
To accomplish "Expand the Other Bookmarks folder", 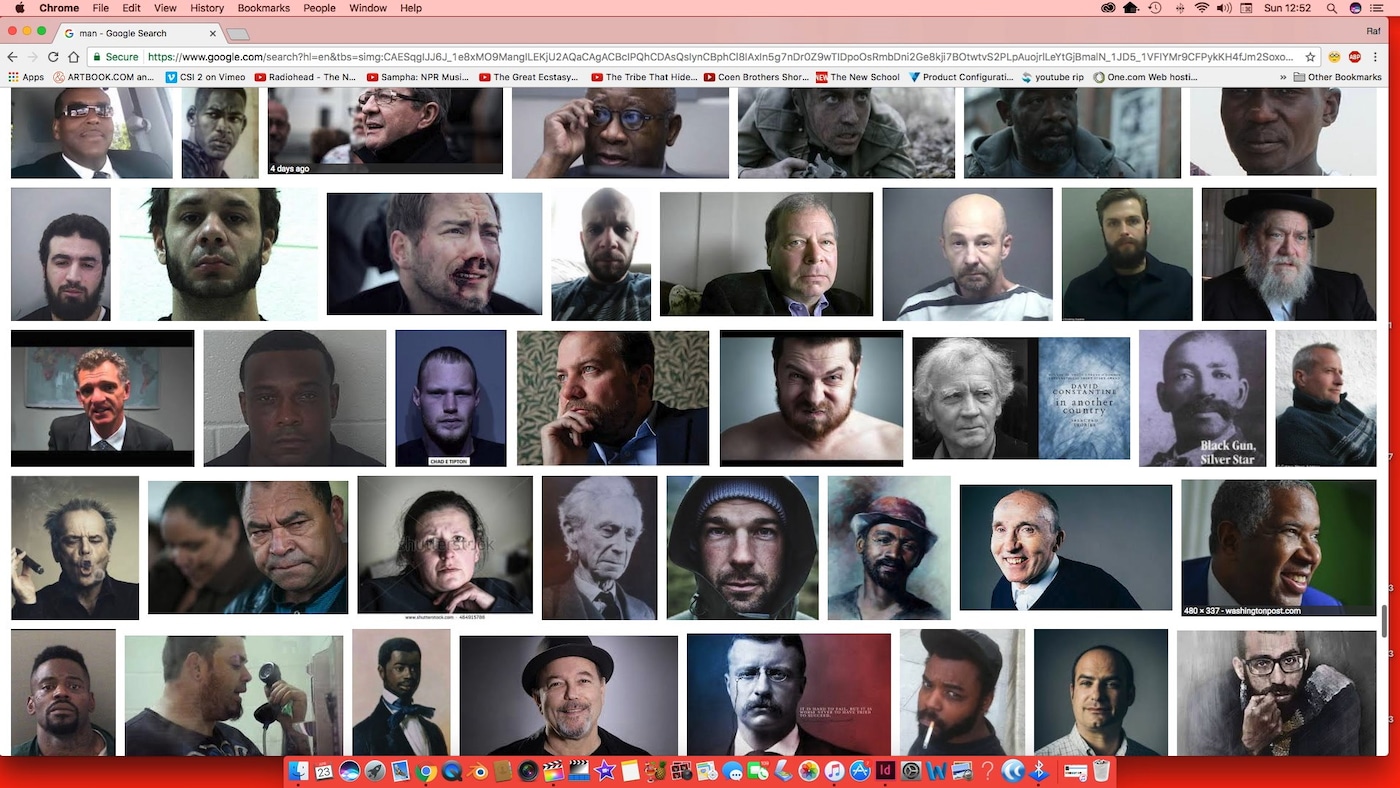I will coord(1336,77).
